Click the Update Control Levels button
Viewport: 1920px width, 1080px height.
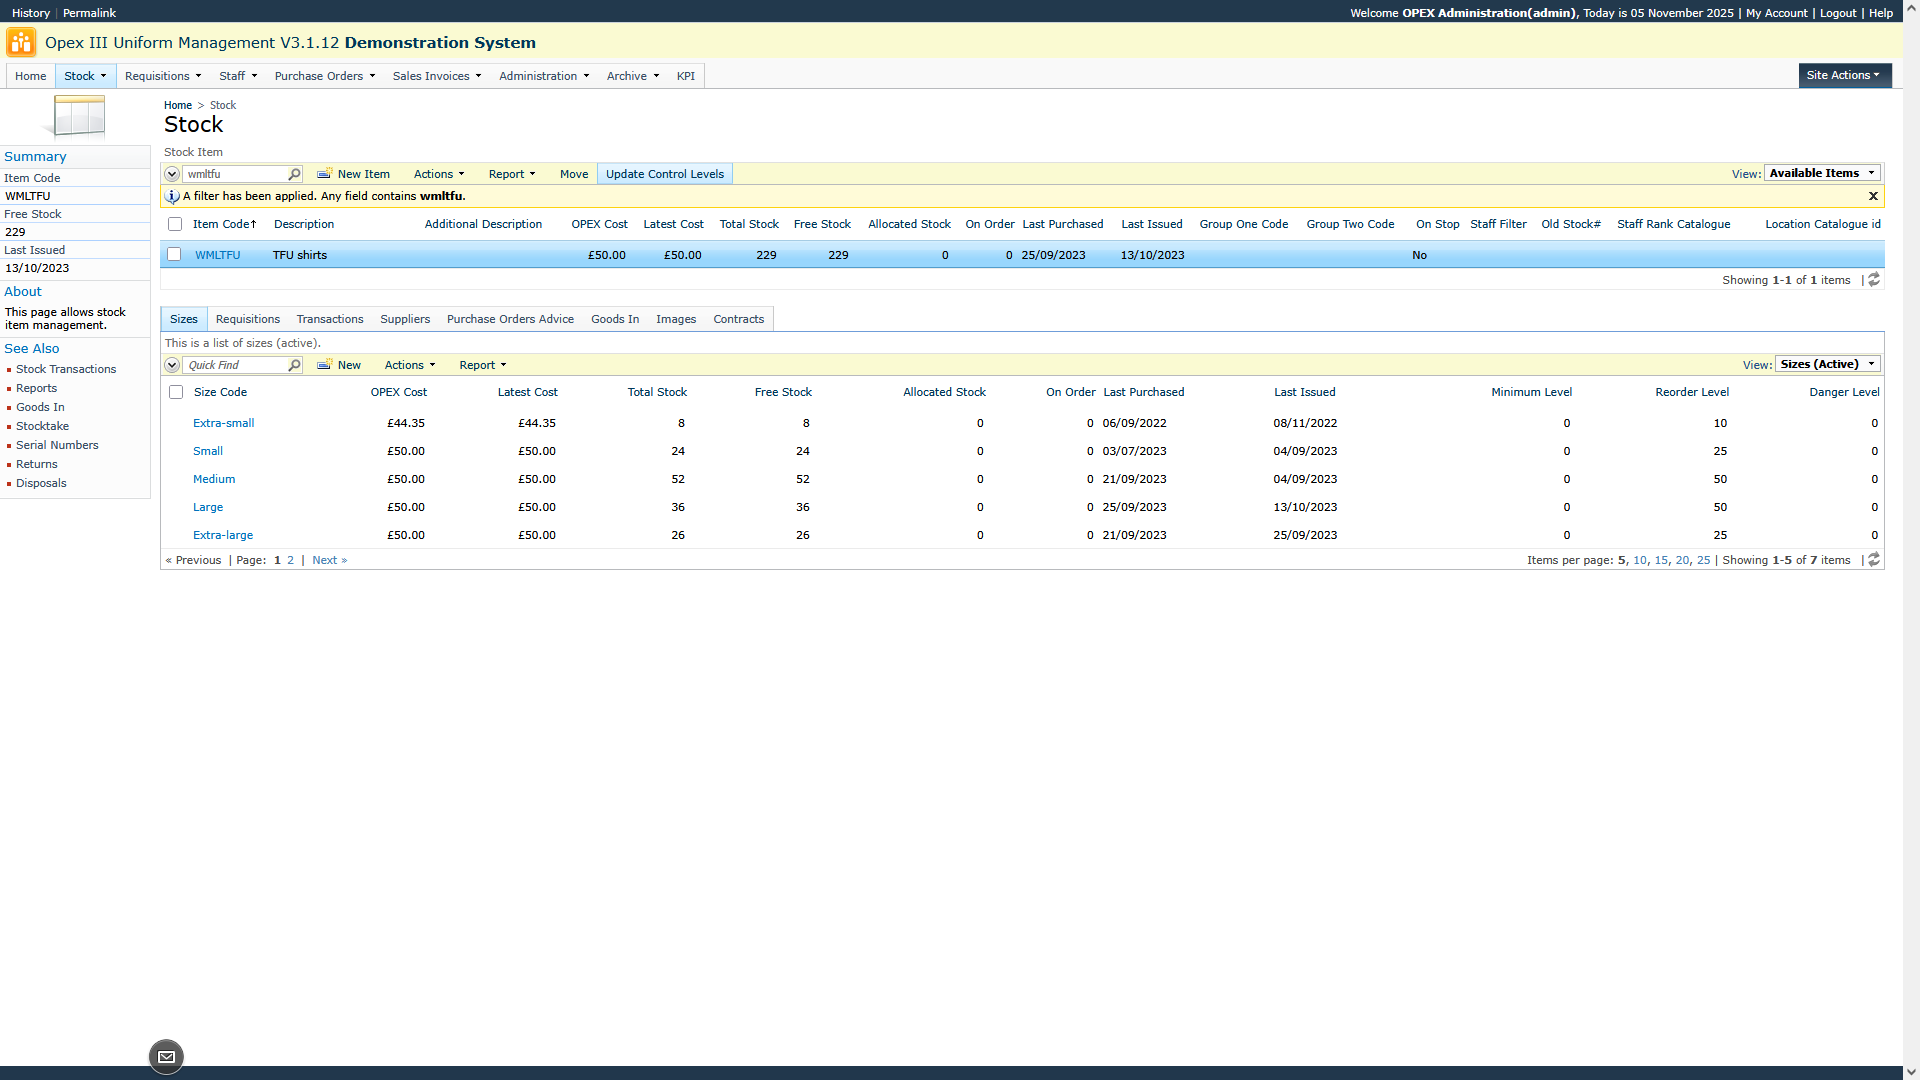pos(664,174)
